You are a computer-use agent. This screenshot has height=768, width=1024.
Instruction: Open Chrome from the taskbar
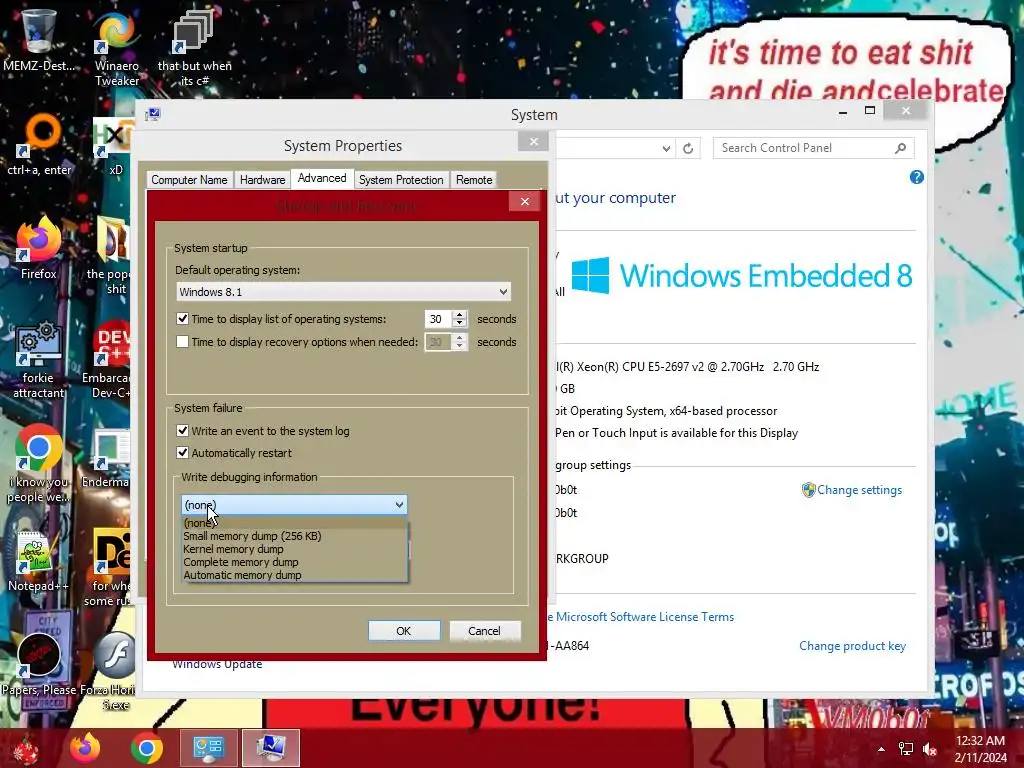click(x=146, y=748)
